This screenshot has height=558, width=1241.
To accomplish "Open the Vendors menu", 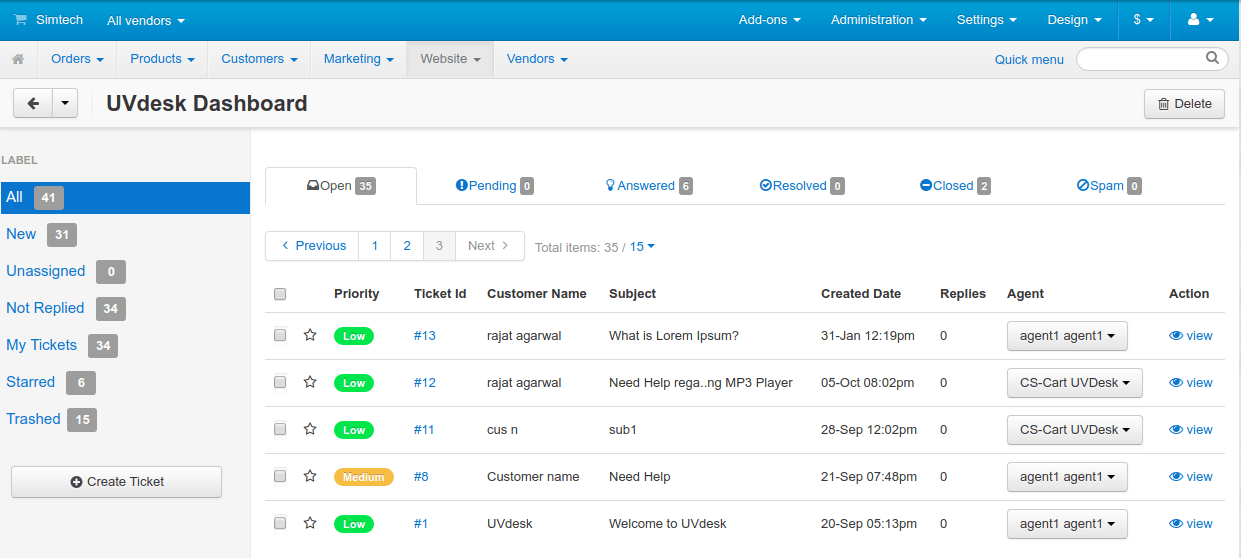I will click(537, 59).
